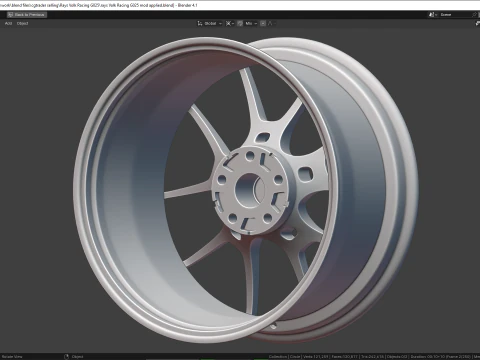Click the Rotate View status bar hint
The width and height of the screenshot is (480, 360).
12,357
